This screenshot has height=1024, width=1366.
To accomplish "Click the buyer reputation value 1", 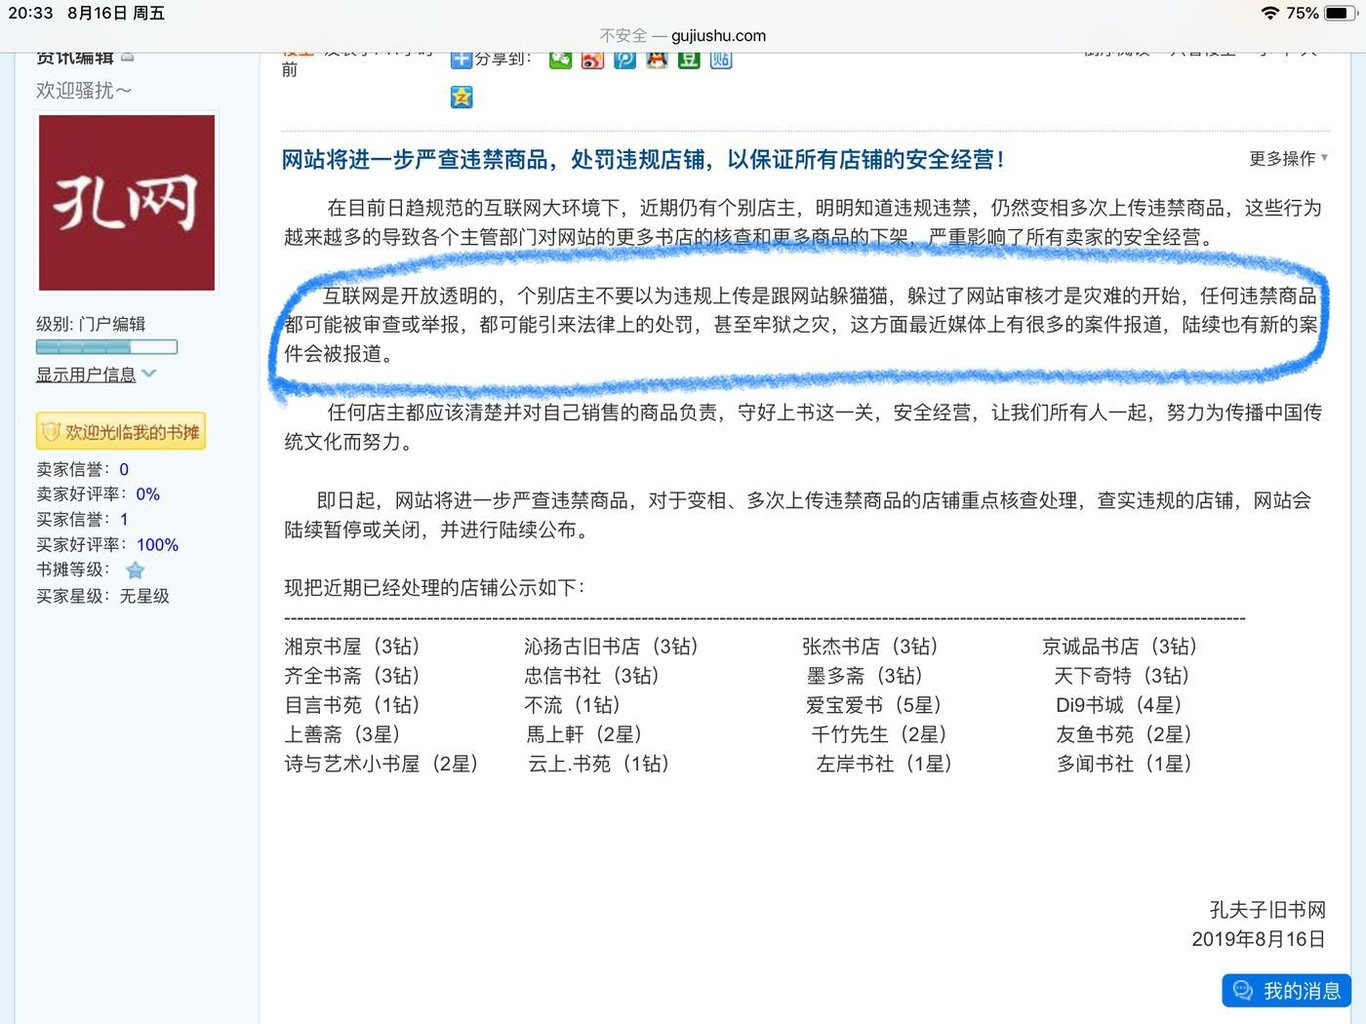I will 124,519.
